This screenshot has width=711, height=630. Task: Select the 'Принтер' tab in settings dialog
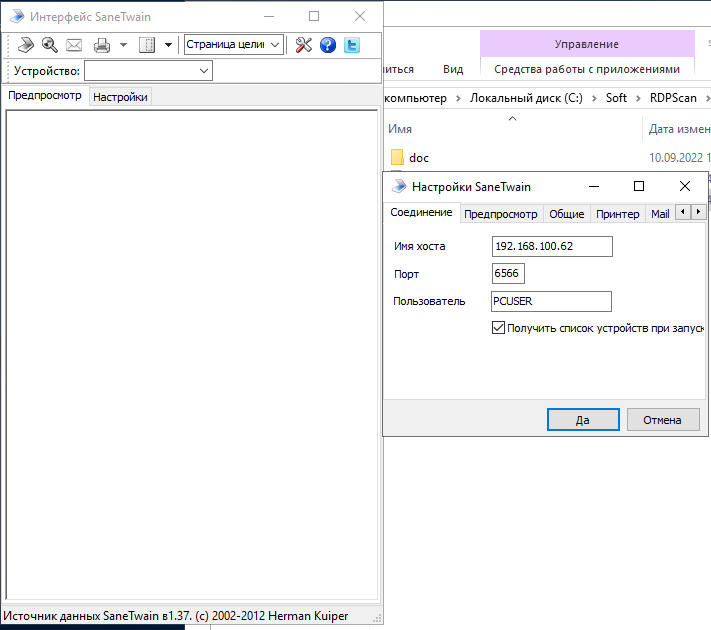coord(617,214)
